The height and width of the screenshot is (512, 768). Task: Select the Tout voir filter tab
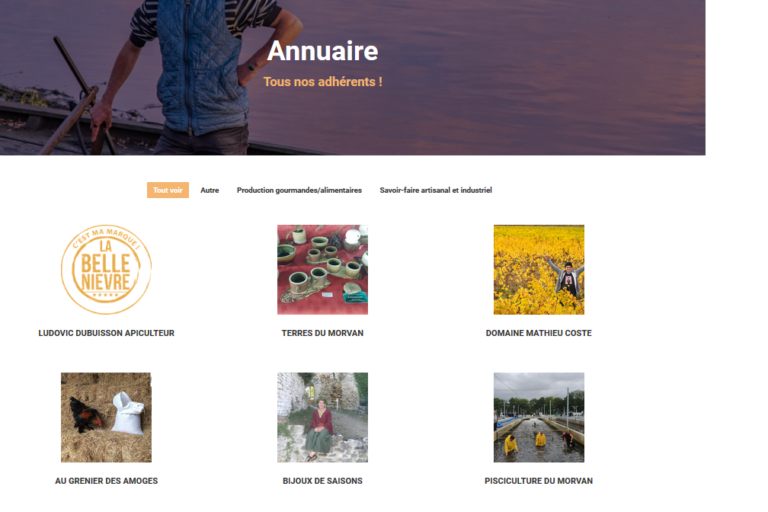pos(168,190)
